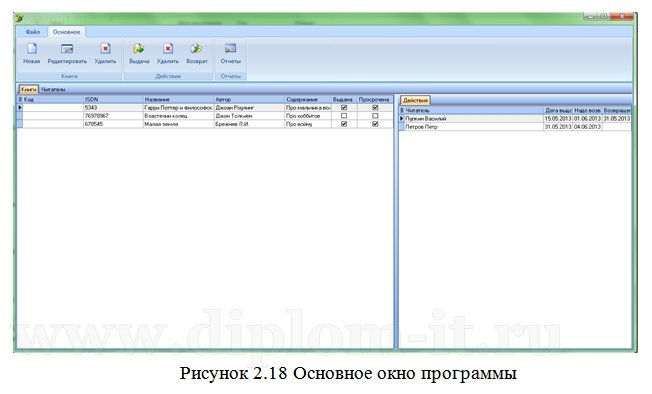Select the Гарри Поттер и философск. title cell

(x=178, y=108)
